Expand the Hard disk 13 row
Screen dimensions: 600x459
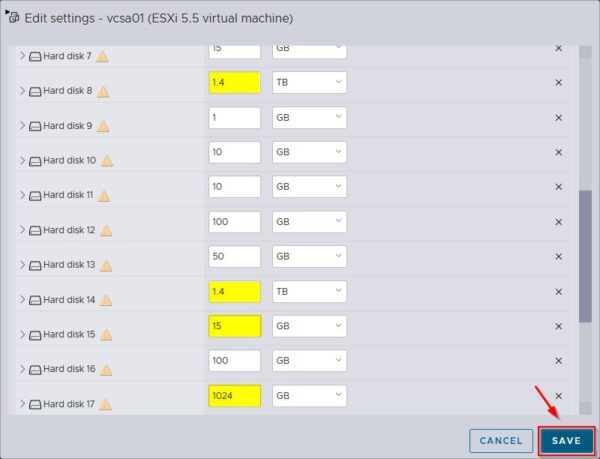point(22,265)
